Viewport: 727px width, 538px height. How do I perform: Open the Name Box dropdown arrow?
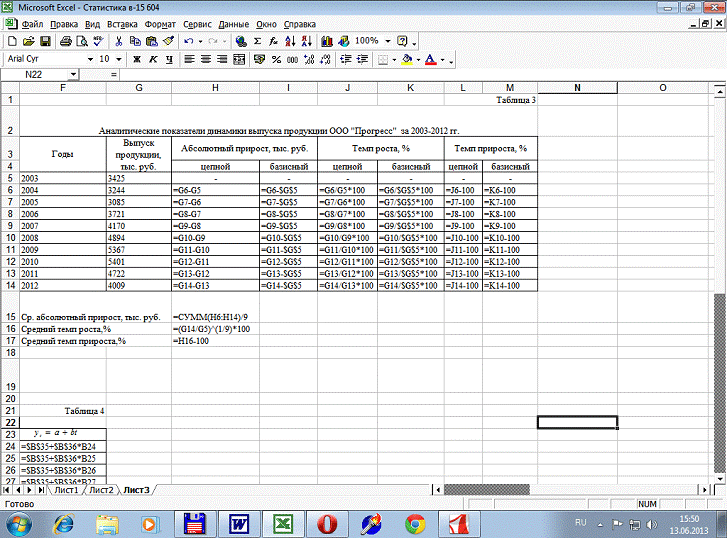73,75
